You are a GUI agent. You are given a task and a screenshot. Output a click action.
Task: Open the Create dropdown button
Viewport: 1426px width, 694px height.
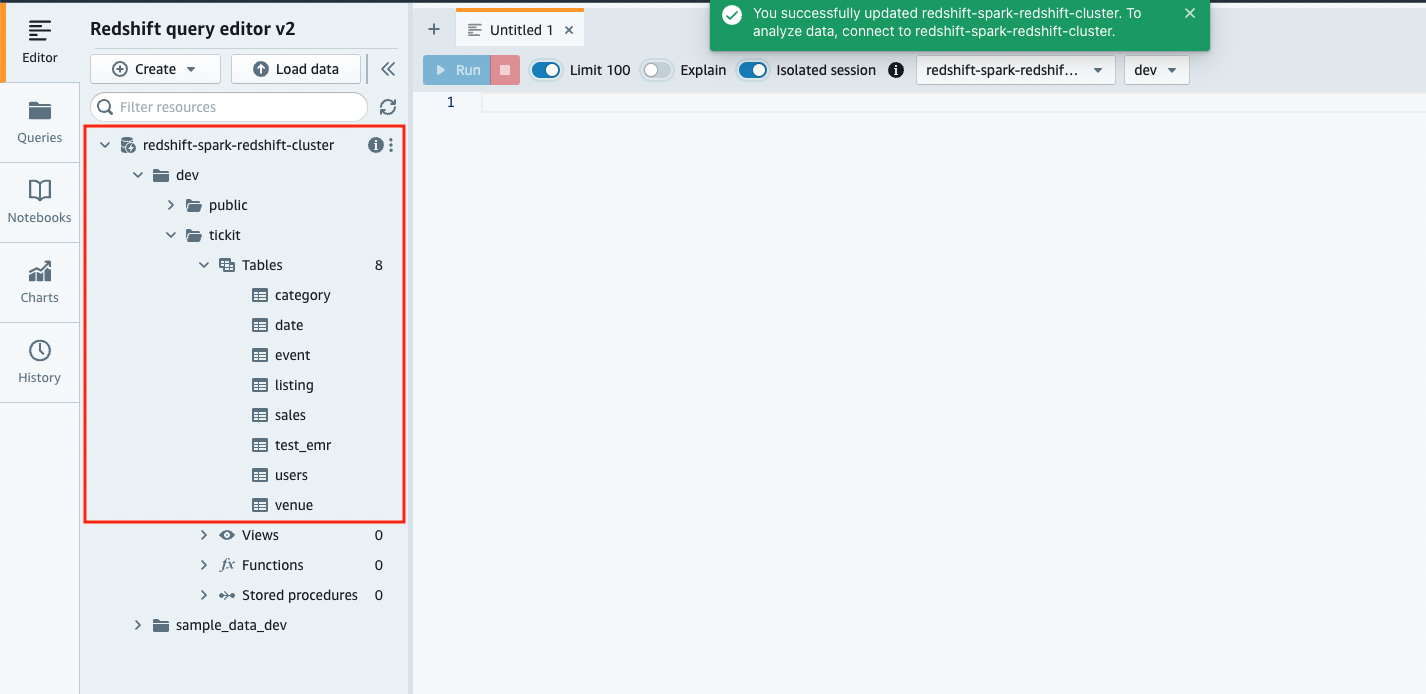(156, 69)
